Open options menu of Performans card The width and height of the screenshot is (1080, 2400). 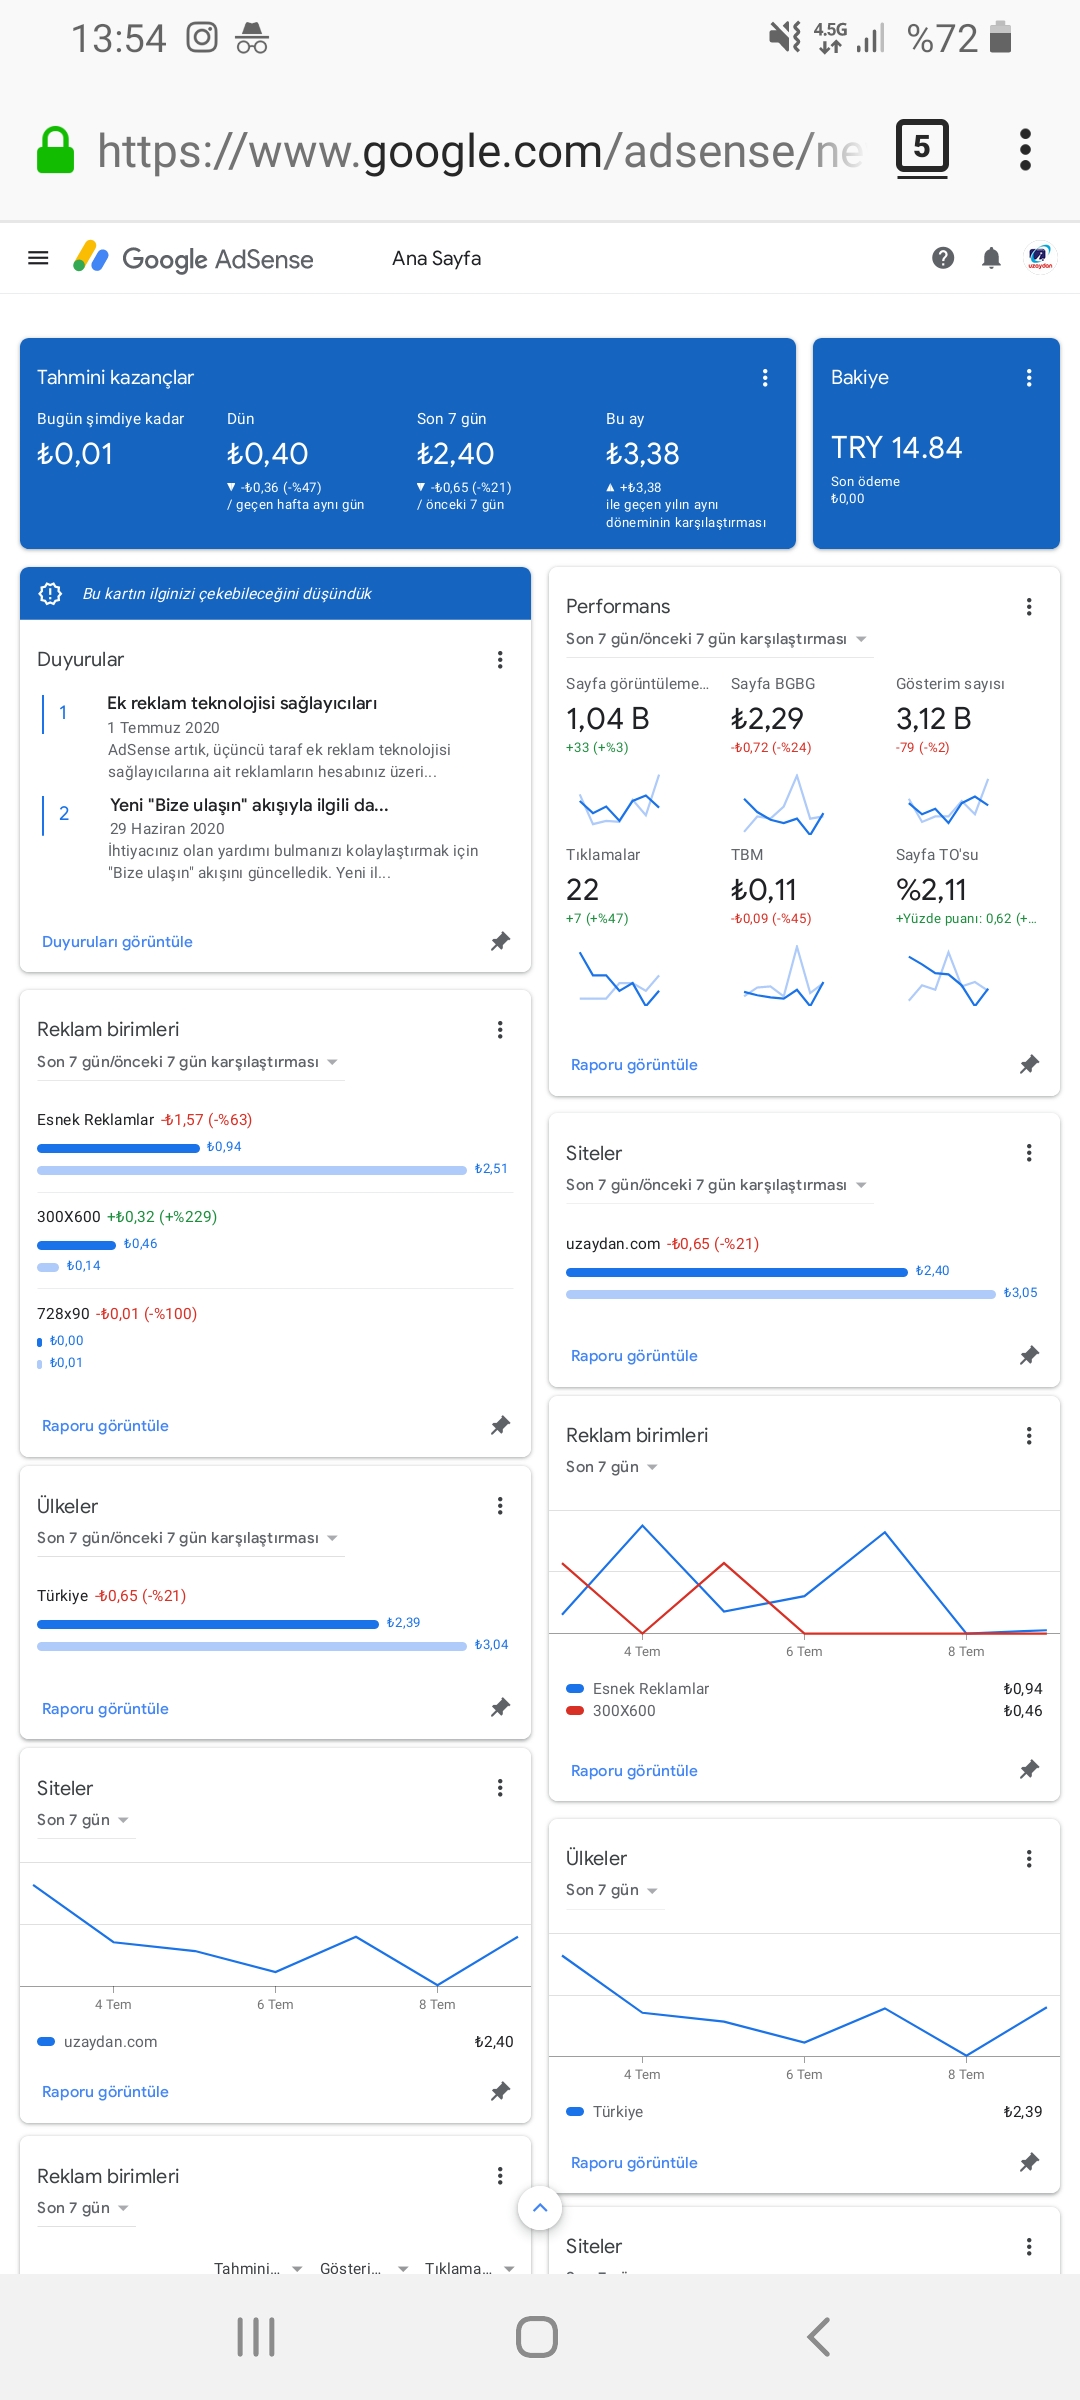(x=1028, y=606)
